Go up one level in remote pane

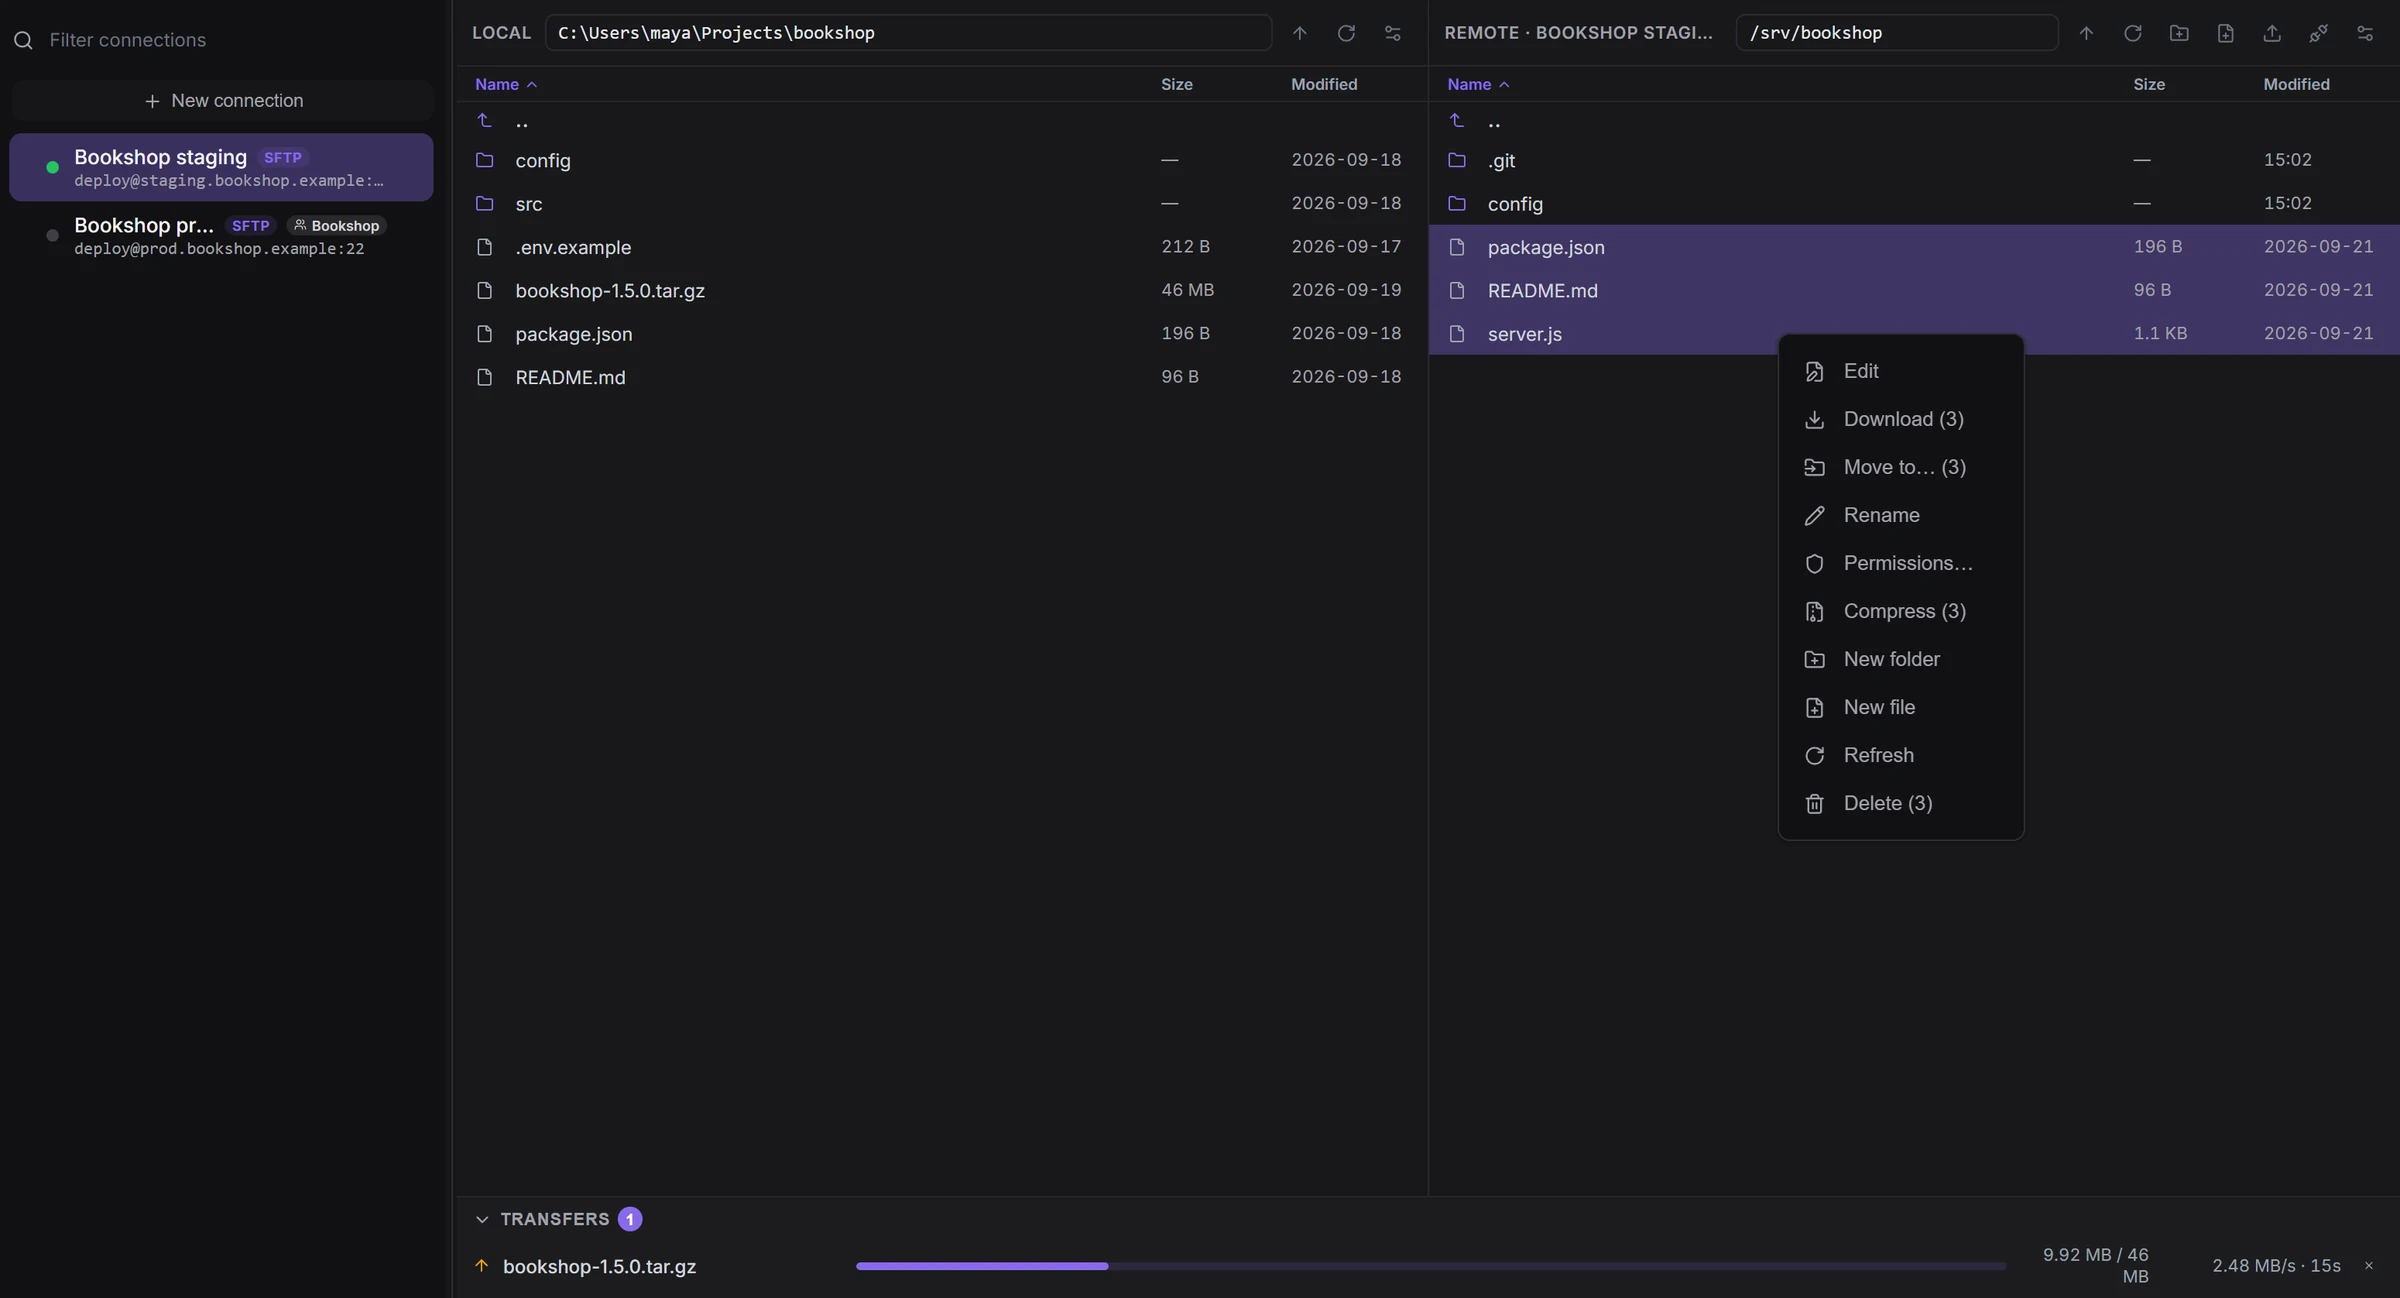[x=2086, y=33]
